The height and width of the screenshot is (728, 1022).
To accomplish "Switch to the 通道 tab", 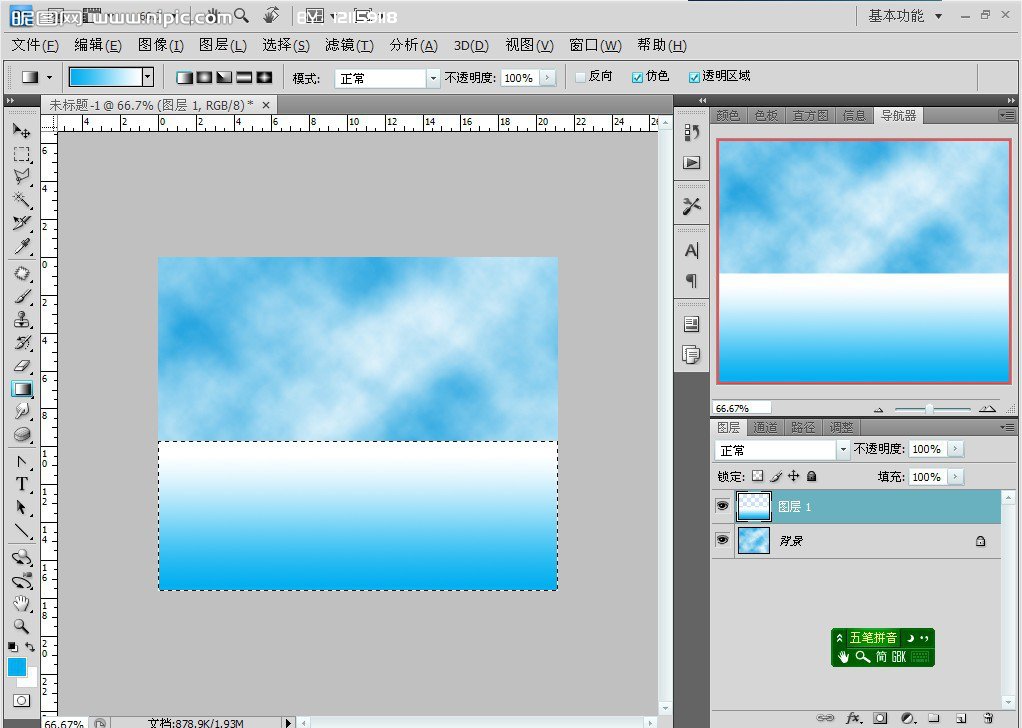I will pos(765,428).
